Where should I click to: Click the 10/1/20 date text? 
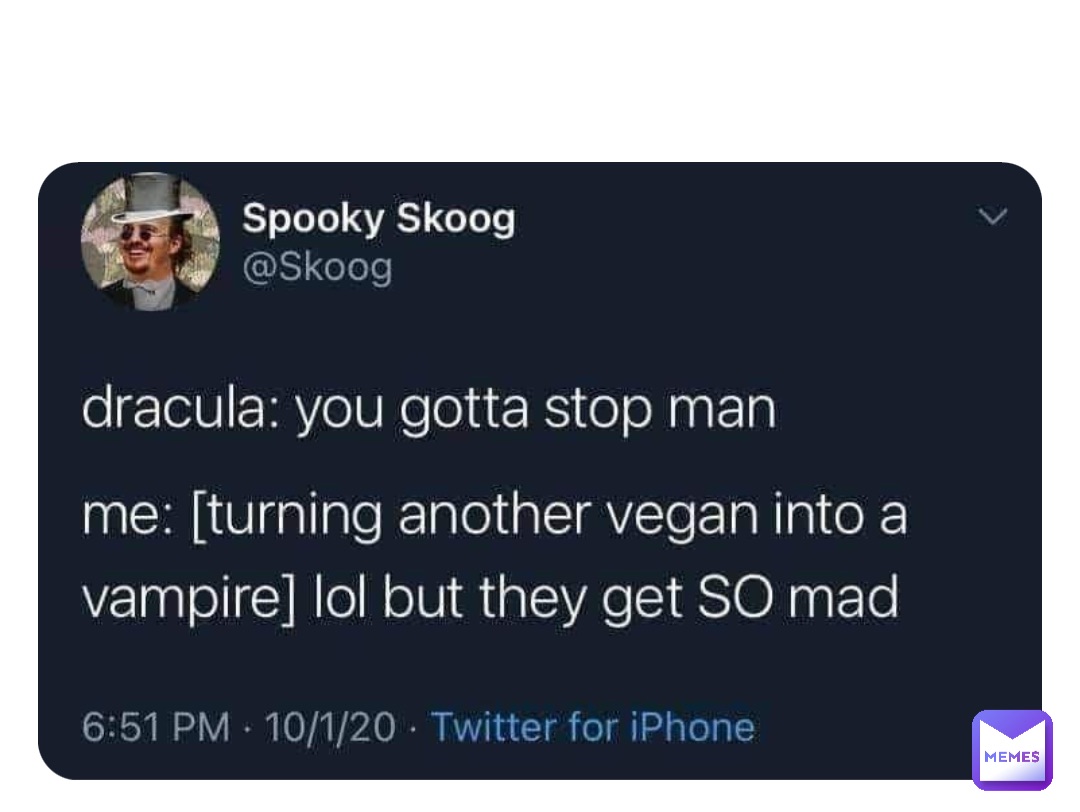click(330, 727)
